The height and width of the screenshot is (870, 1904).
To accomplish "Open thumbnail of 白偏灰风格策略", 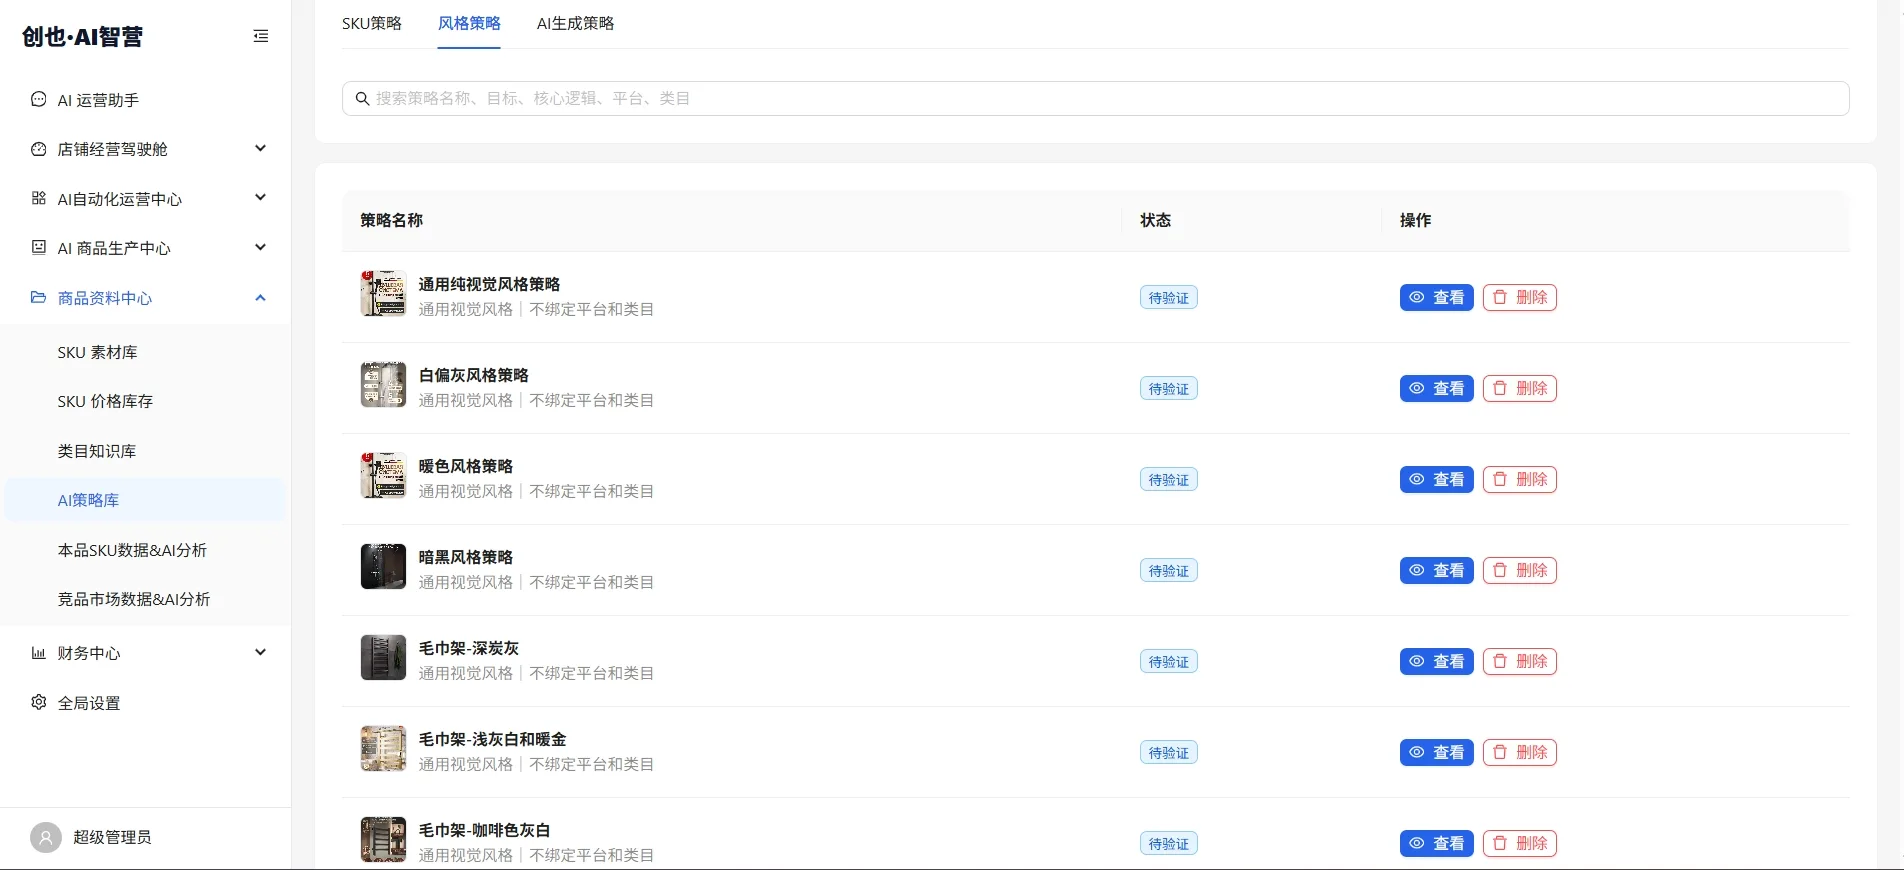I will tap(383, 384).
